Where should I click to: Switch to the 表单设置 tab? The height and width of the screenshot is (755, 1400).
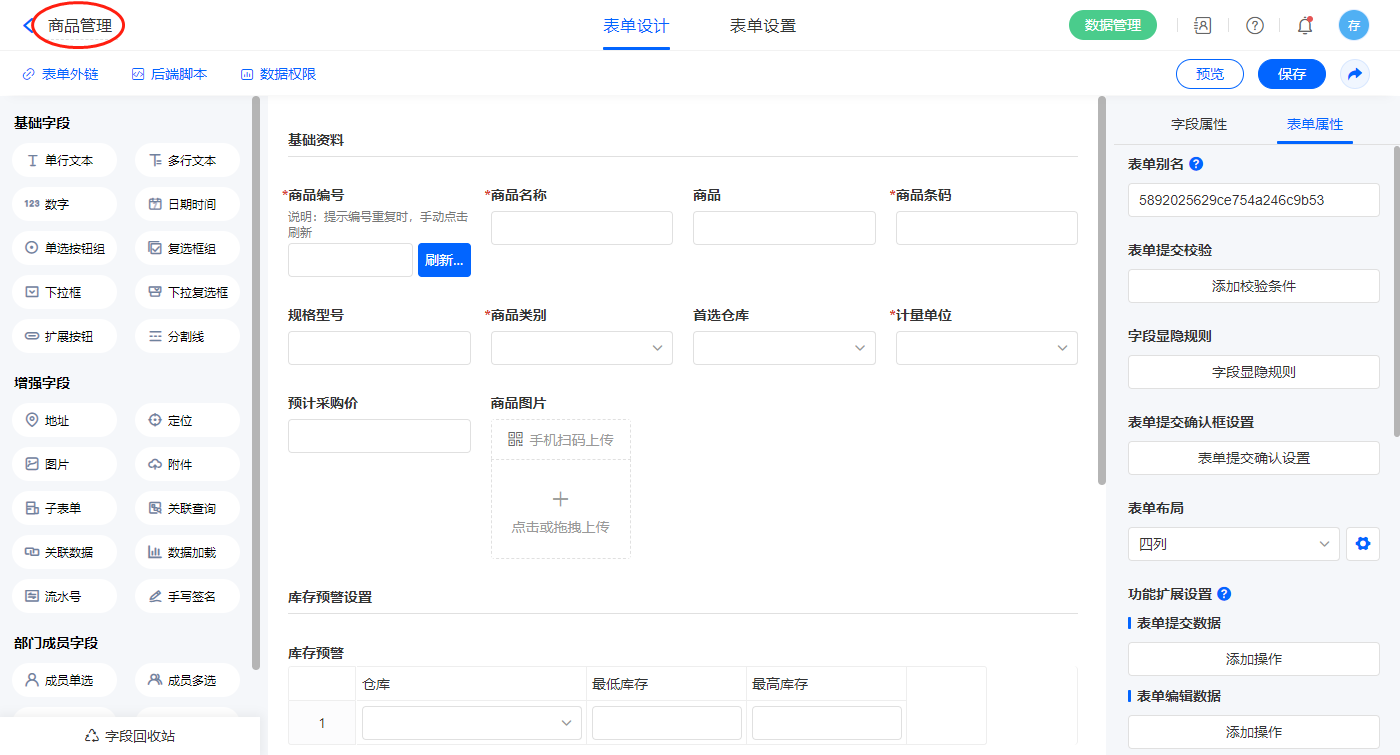tap(763, 26)
